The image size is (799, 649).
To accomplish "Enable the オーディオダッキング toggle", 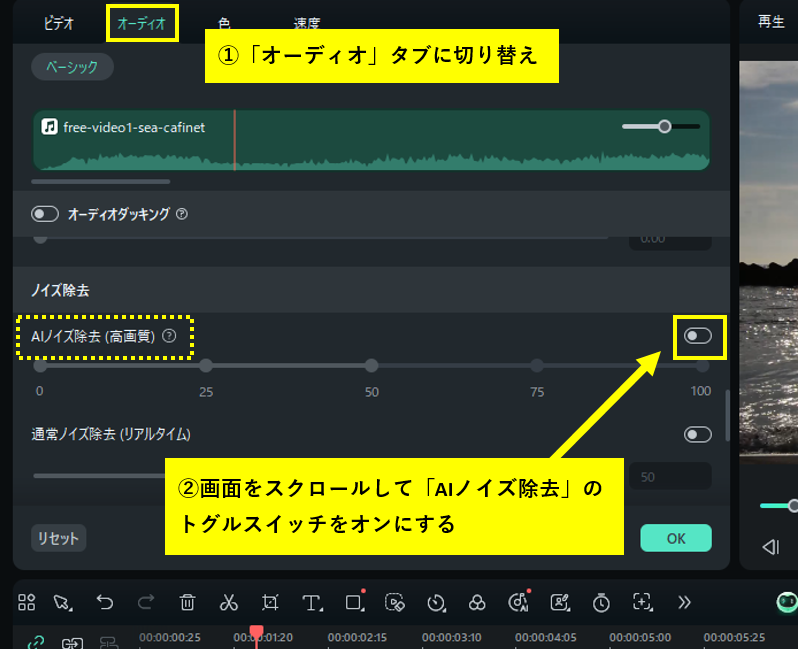I will (x=45, y=214).
